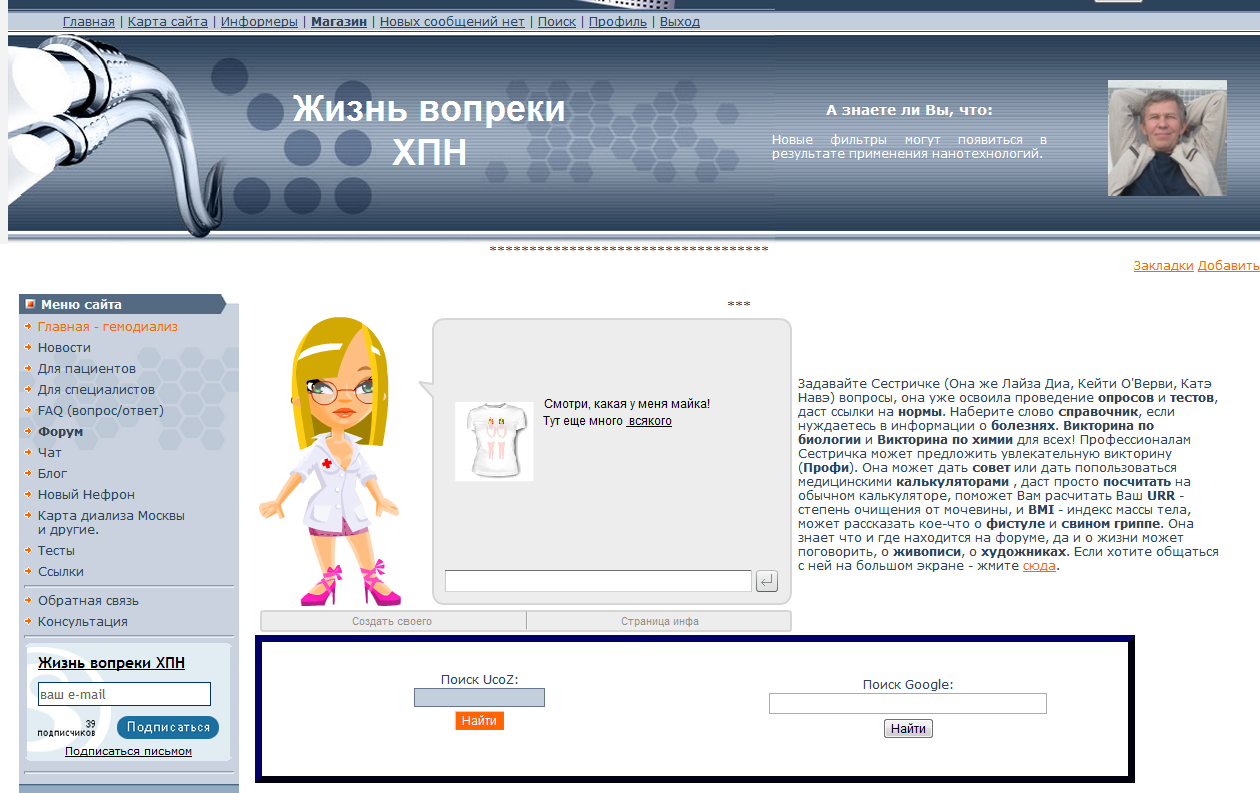
Task: Click the Закладки link
Action: point(1162,265)
